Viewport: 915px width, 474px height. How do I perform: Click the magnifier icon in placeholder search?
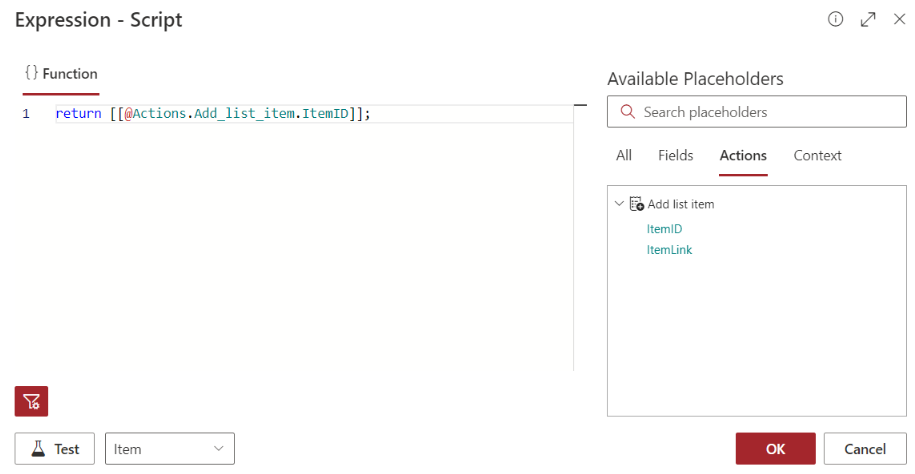627,111
